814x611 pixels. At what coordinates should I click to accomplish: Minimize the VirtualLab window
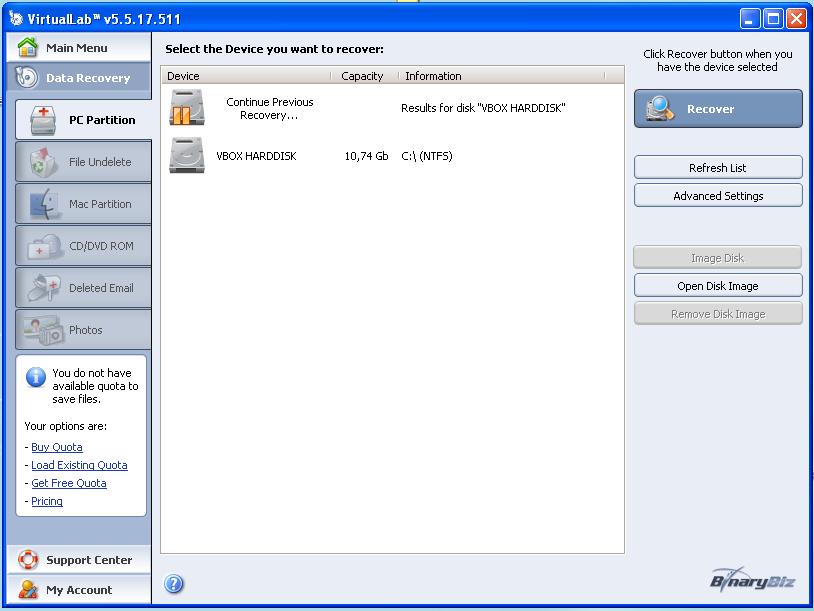click(750, 19)
